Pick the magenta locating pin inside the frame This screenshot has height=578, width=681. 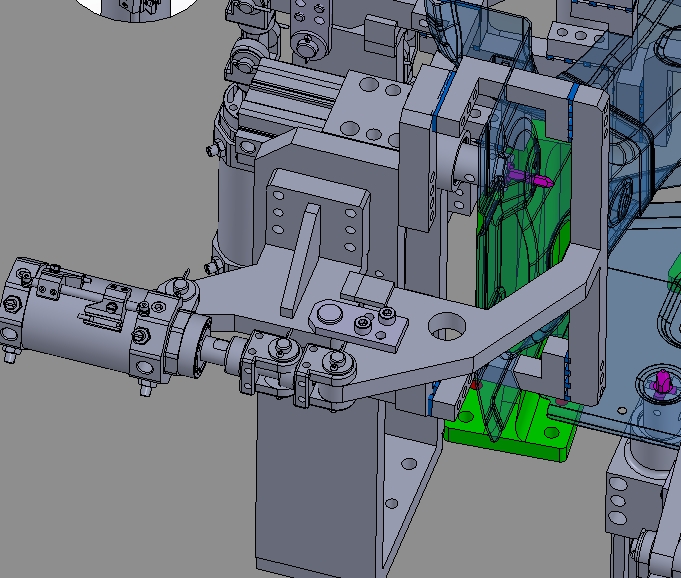point(529,177)
